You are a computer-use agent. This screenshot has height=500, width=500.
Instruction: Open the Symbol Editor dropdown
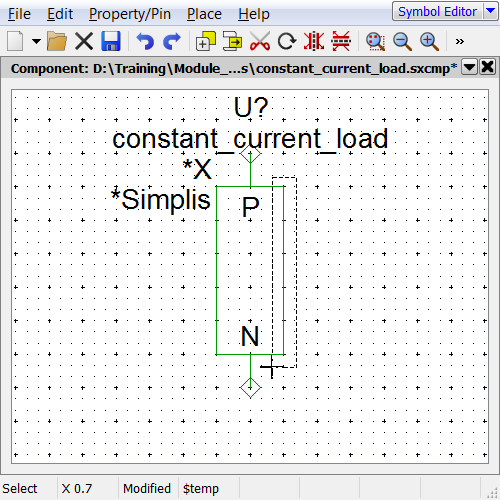490,11
